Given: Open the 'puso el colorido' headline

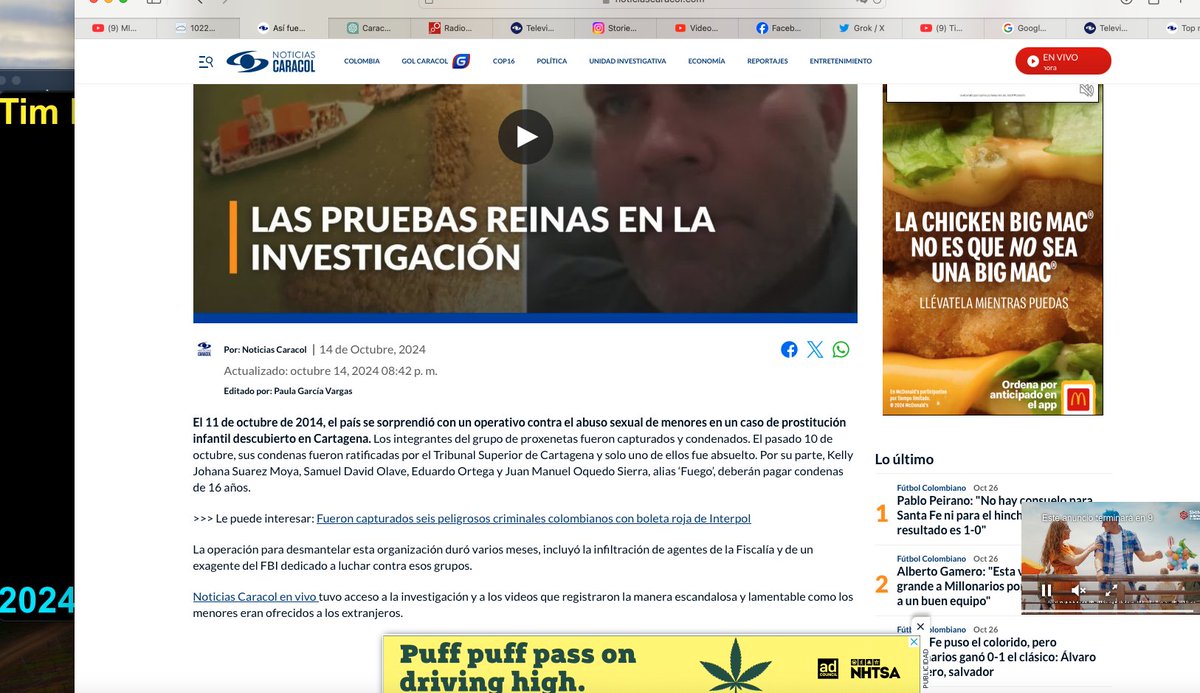Looking at the screenshot, I should click(x=1012, y=658).
